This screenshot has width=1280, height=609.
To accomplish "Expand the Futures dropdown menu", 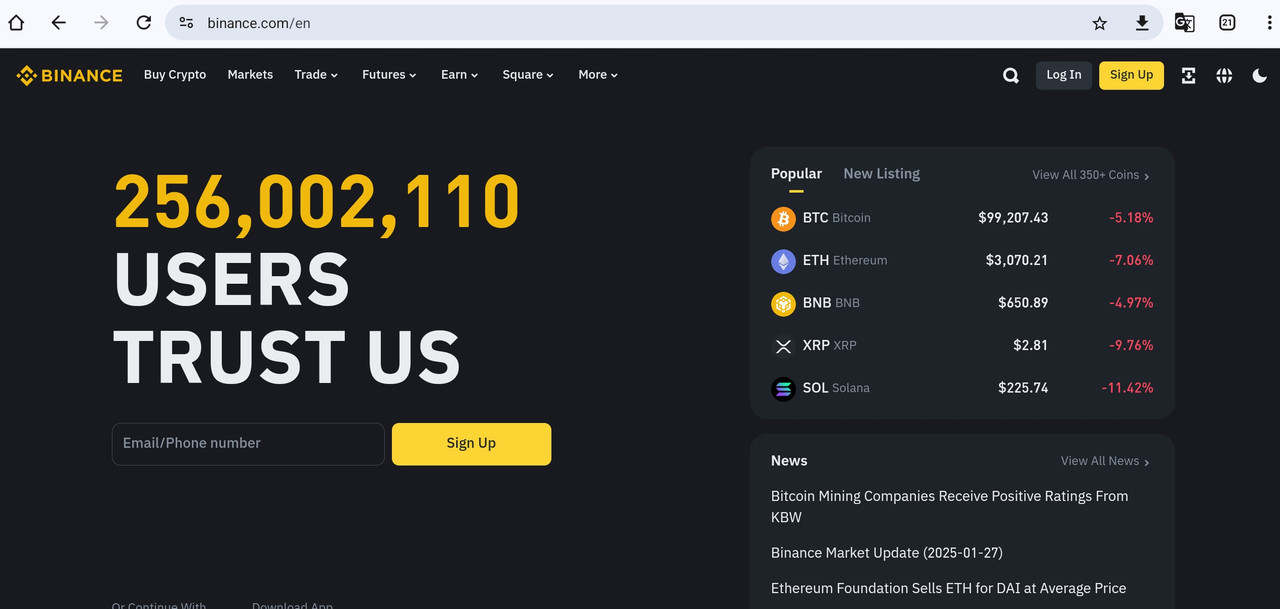I will (x=389, y=75).
